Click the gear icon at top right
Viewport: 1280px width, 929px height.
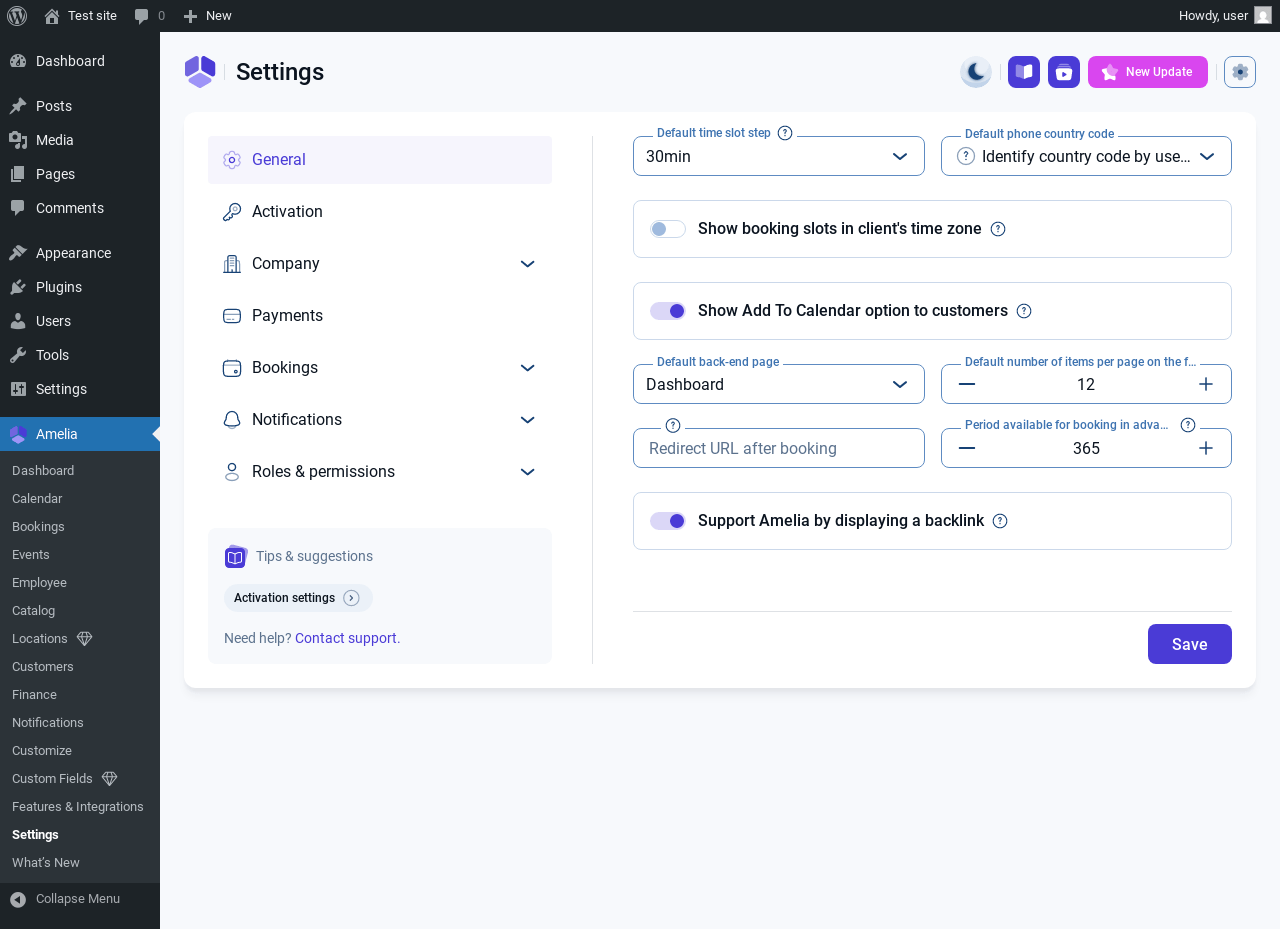1240,72
